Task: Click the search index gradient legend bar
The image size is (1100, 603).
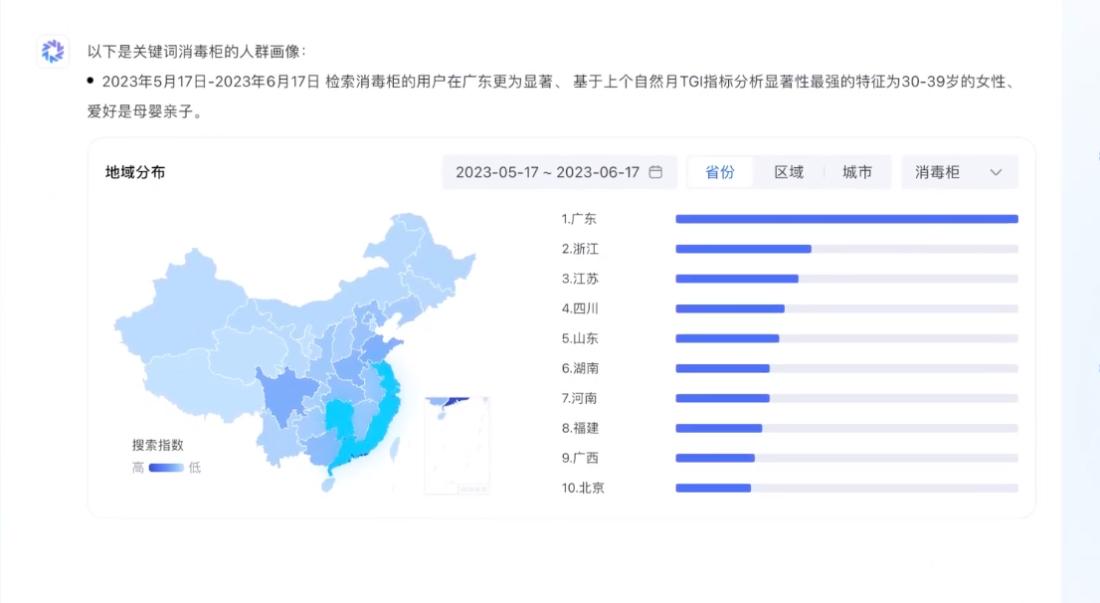Action: tap(166, 468)
